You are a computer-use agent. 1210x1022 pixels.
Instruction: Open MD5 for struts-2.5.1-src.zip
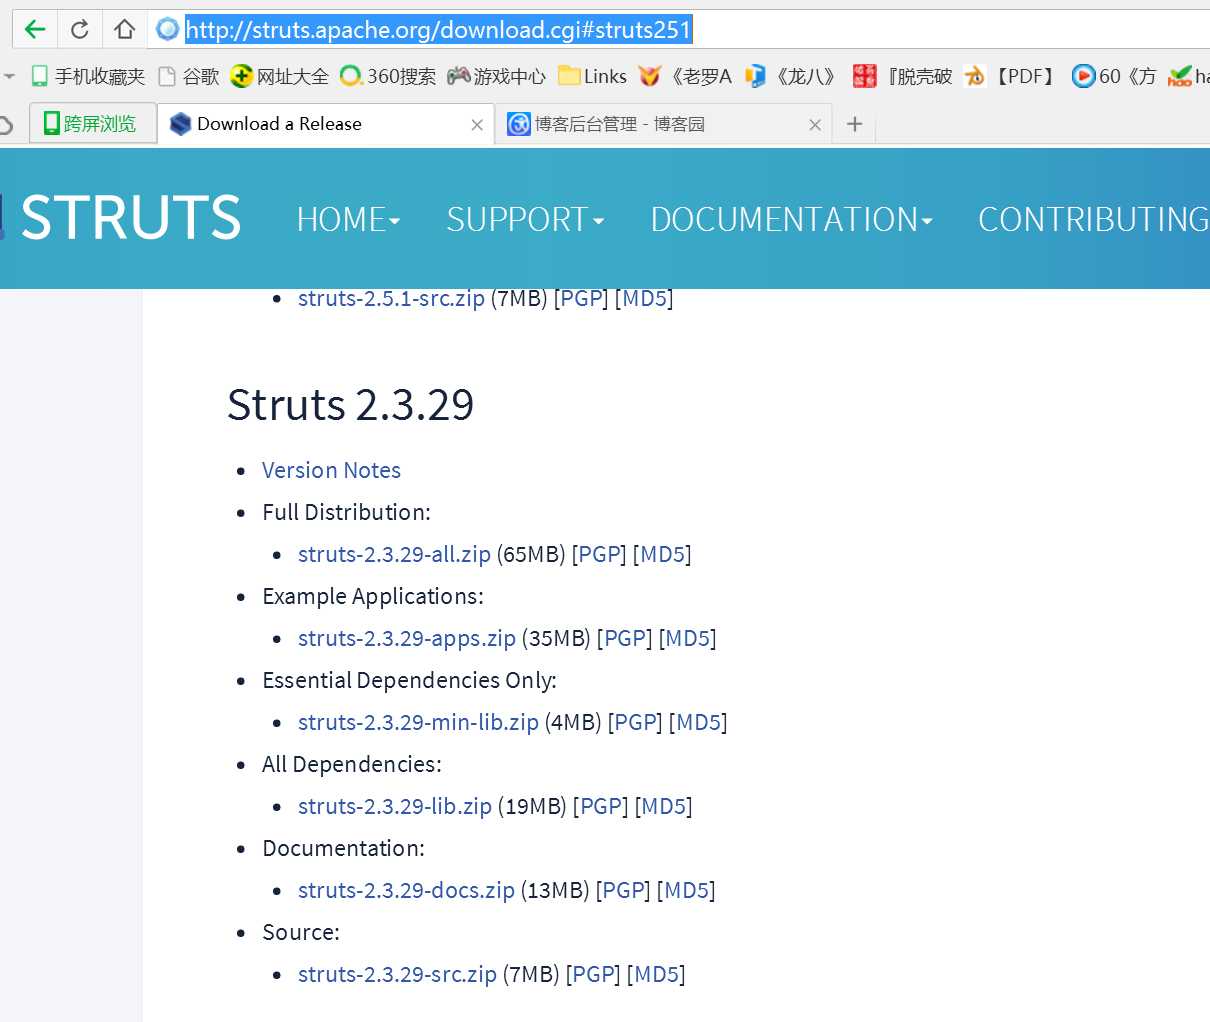point(644,298)
